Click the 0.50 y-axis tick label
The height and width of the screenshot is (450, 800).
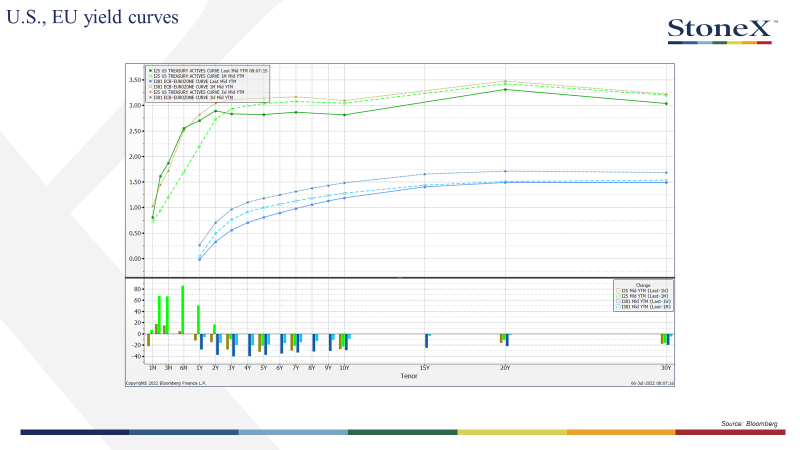(135, 233)
